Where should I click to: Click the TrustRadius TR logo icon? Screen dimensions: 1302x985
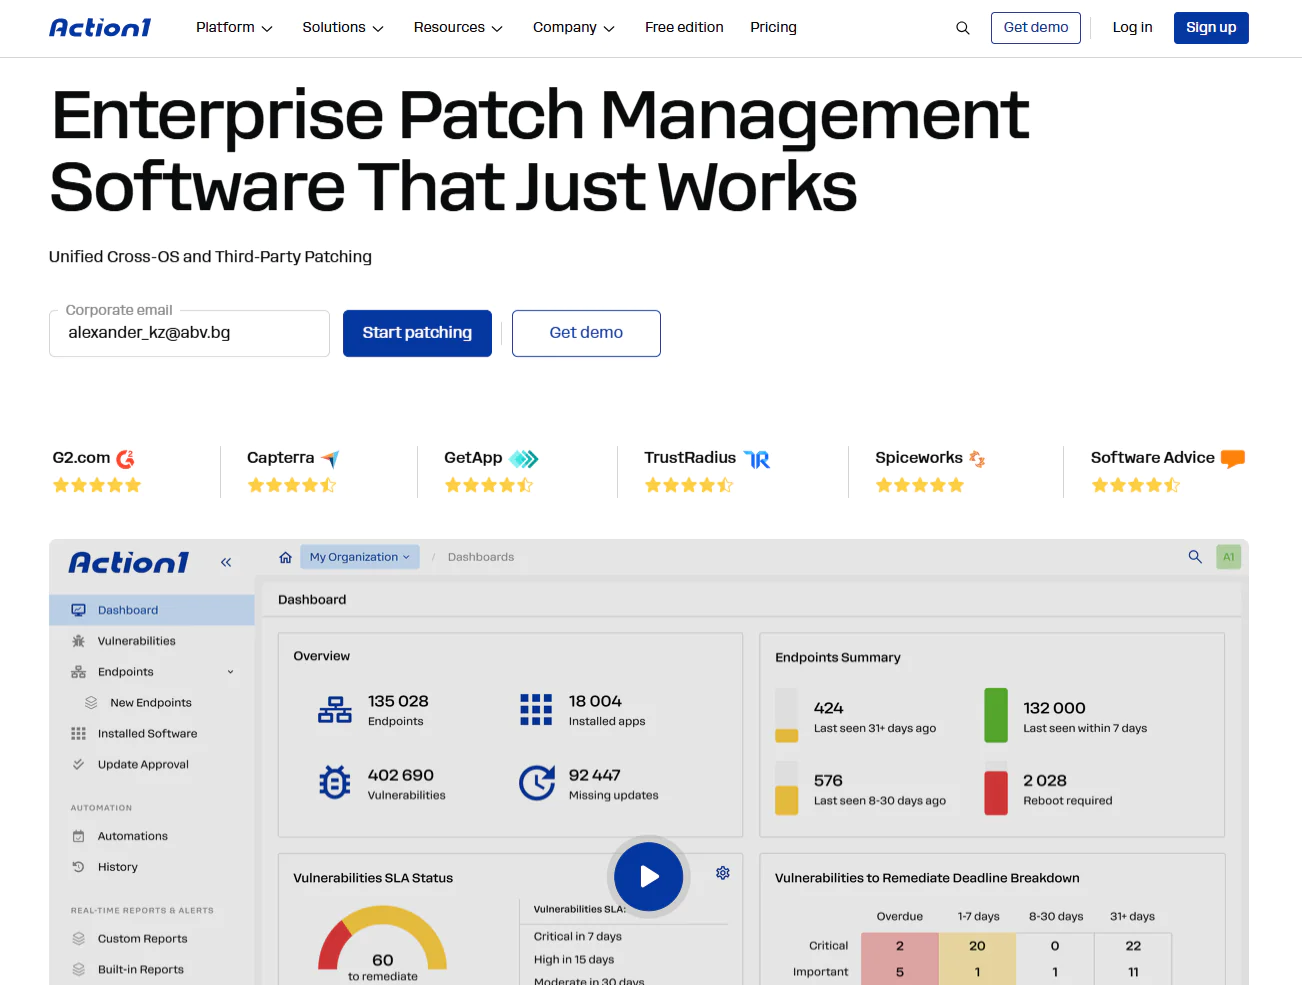[x=757, y=459]
